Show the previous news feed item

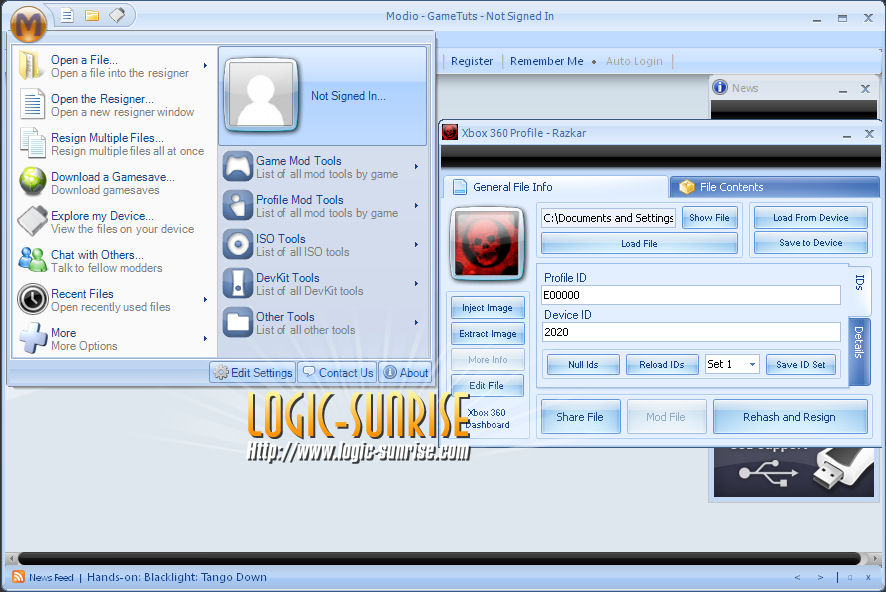coord(797,577)
